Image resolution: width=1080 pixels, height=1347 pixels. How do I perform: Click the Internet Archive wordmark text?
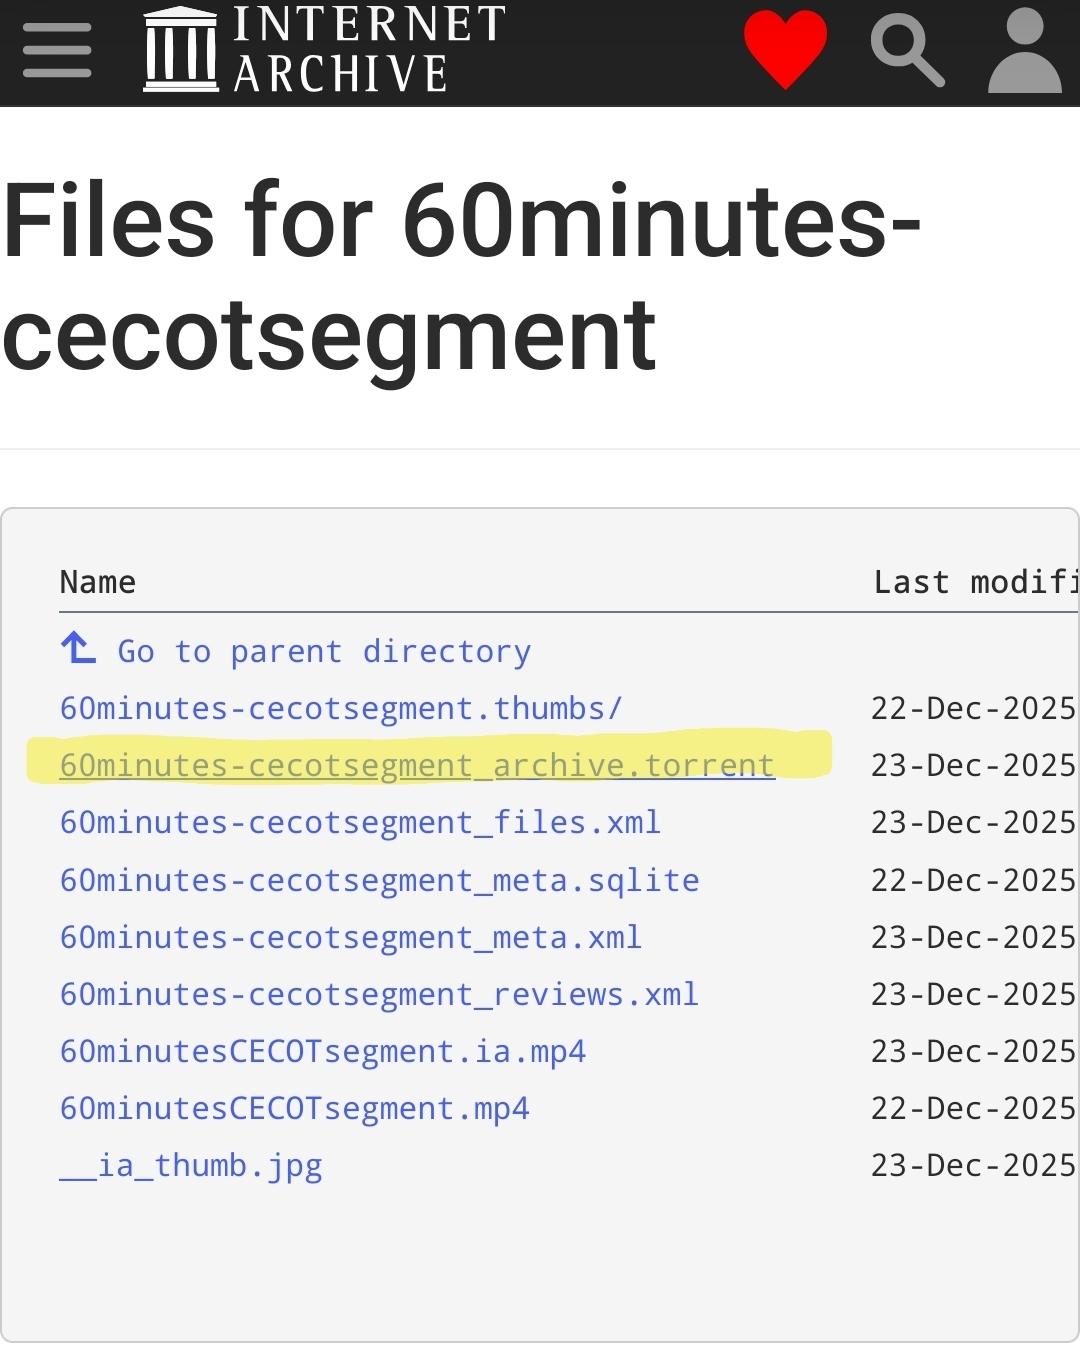point(368,50)
